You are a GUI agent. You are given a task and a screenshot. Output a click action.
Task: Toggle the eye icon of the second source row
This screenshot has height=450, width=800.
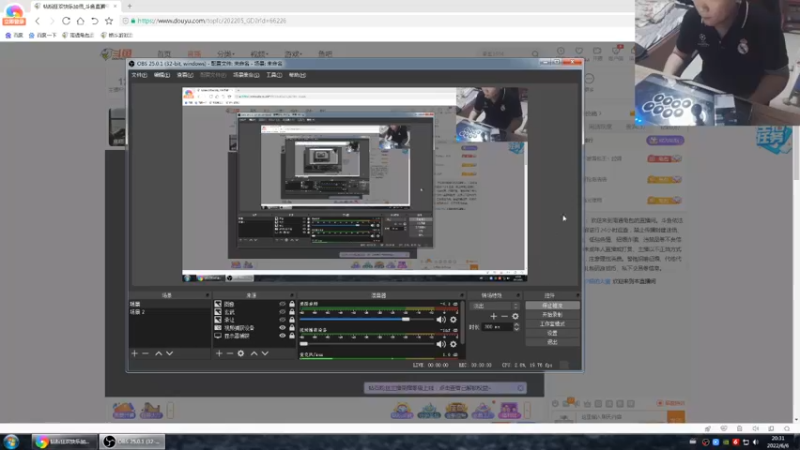[282, 312]
